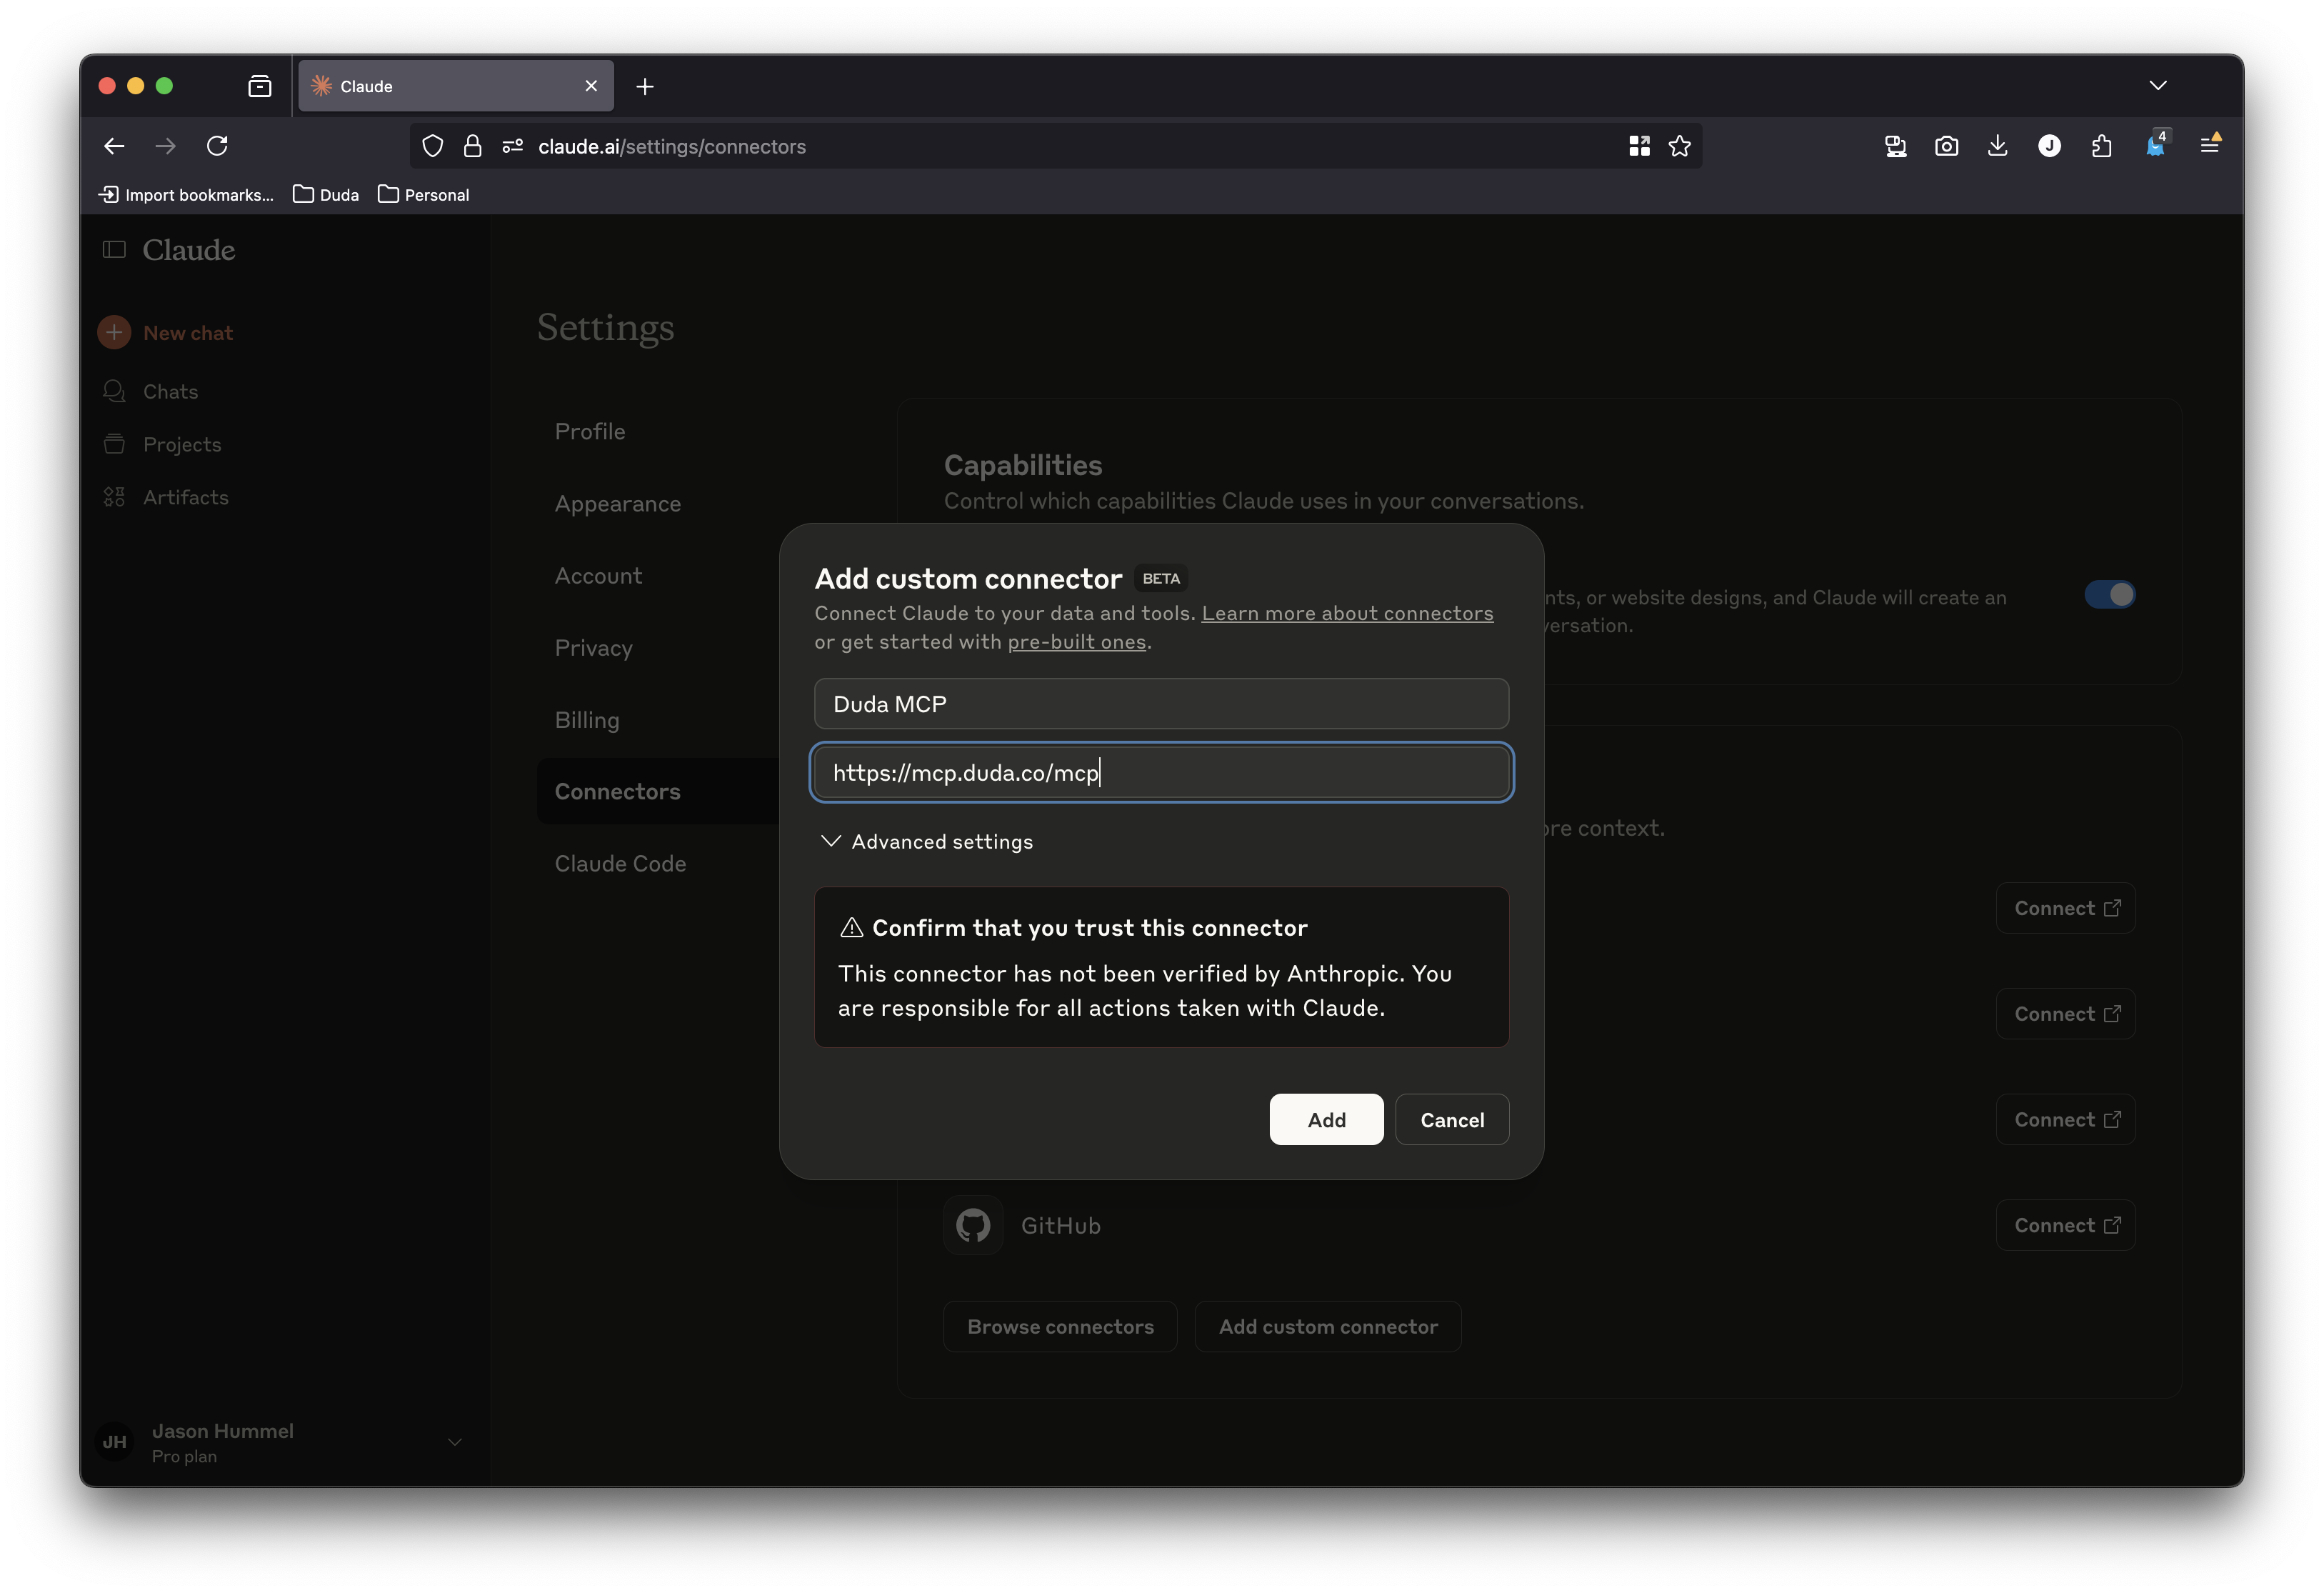2324x1593 pixels.
Task: Open the Duda bookmarks folder
Action: [326, 195]
